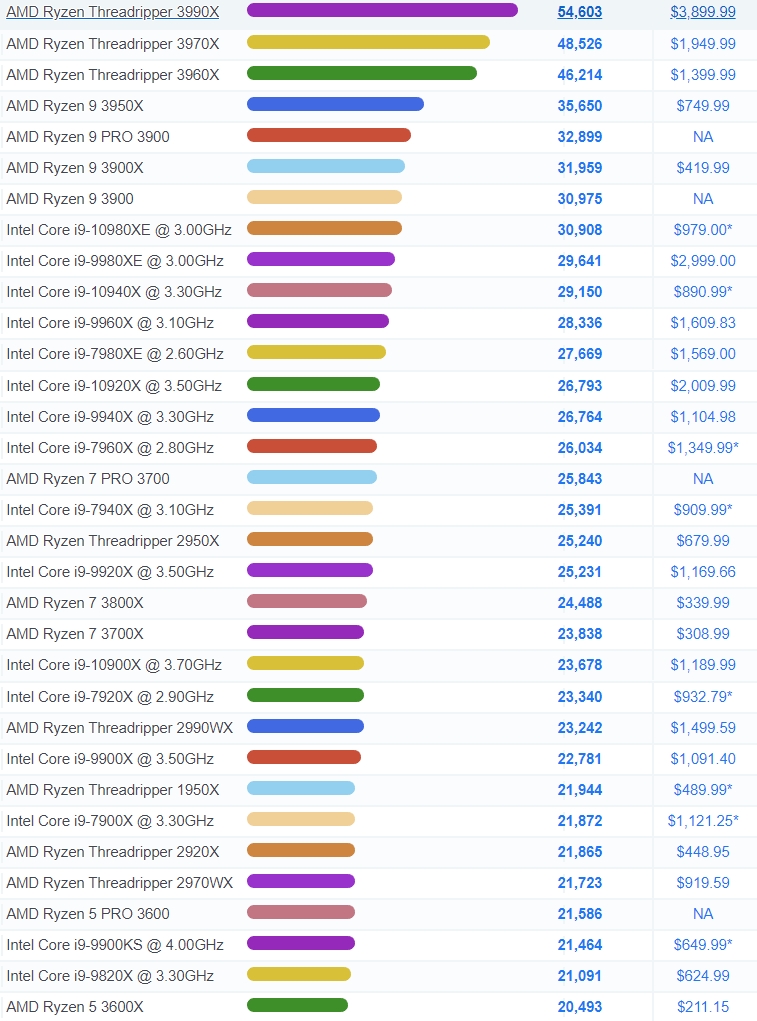757x1021 pixels.
Task: Open the $339.99 price link
Action: (703, 603)
